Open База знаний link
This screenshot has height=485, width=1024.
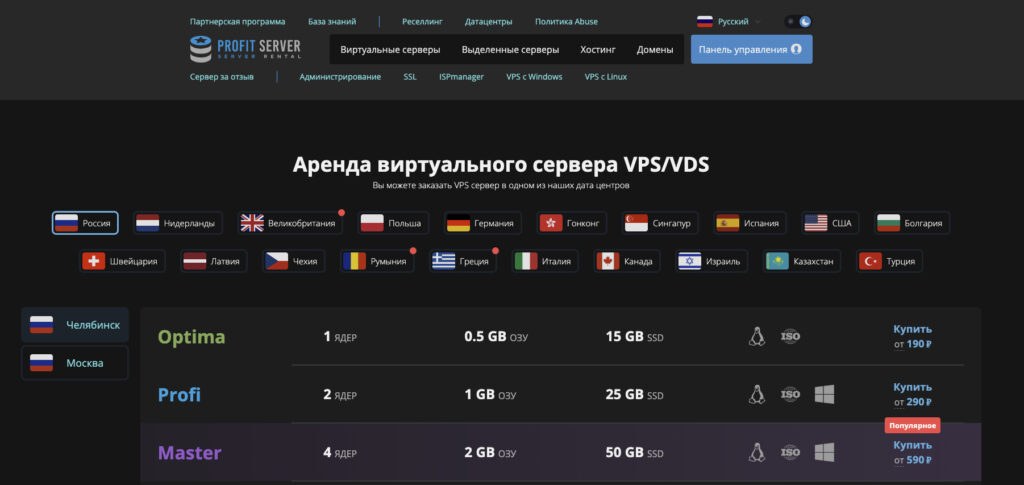coord(332,22)
